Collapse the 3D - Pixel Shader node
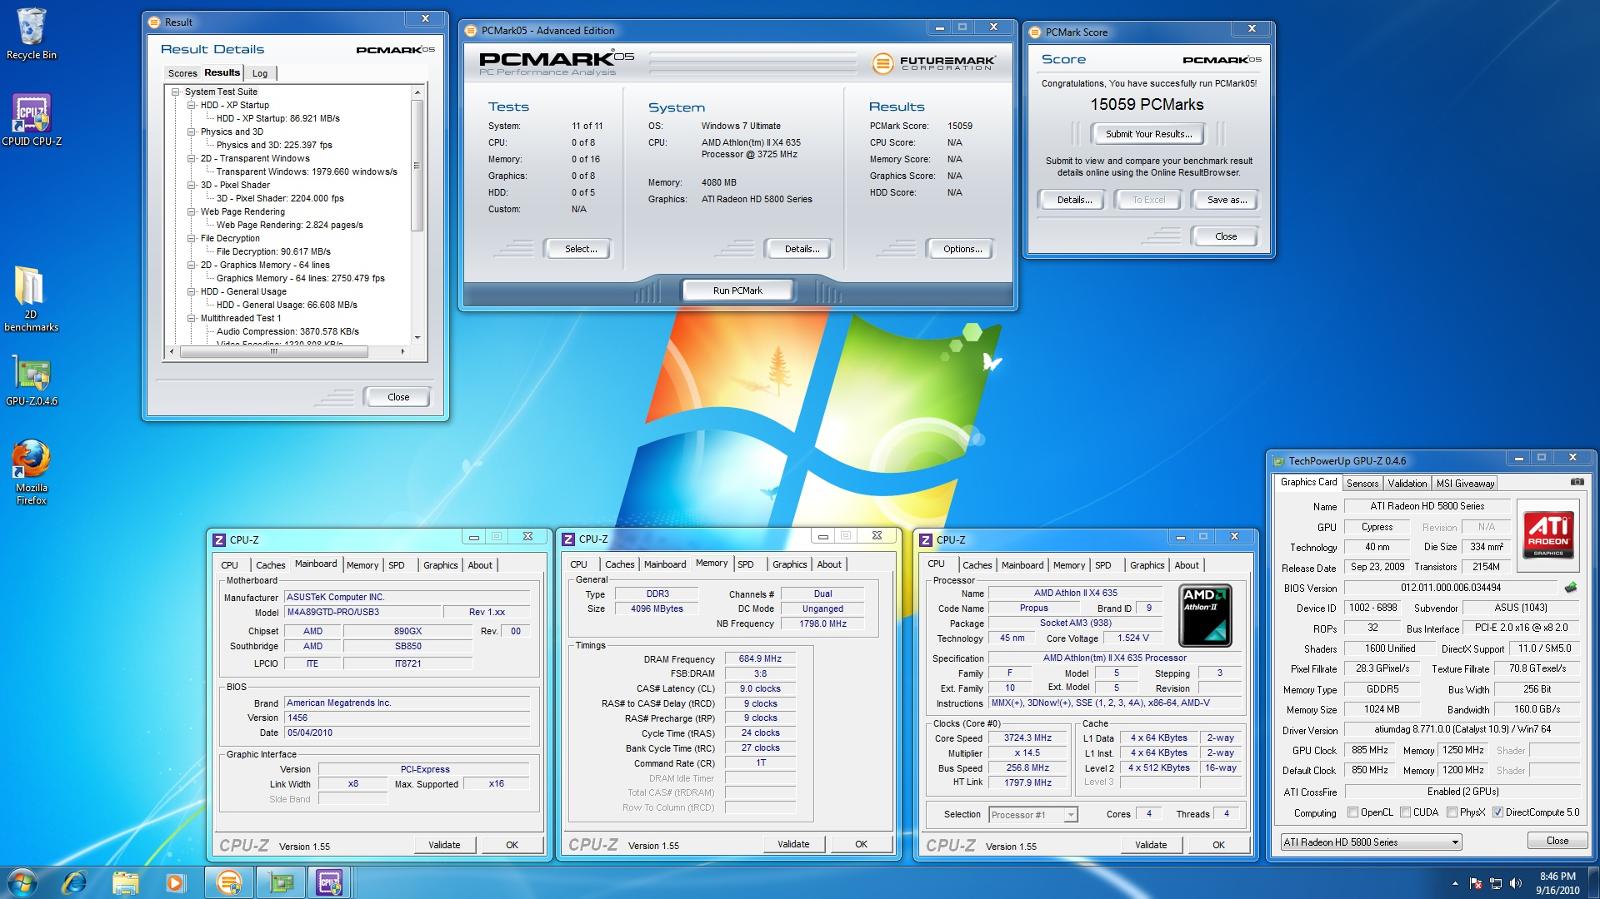The image size is (1600, 899). click(x=191, y=185)
